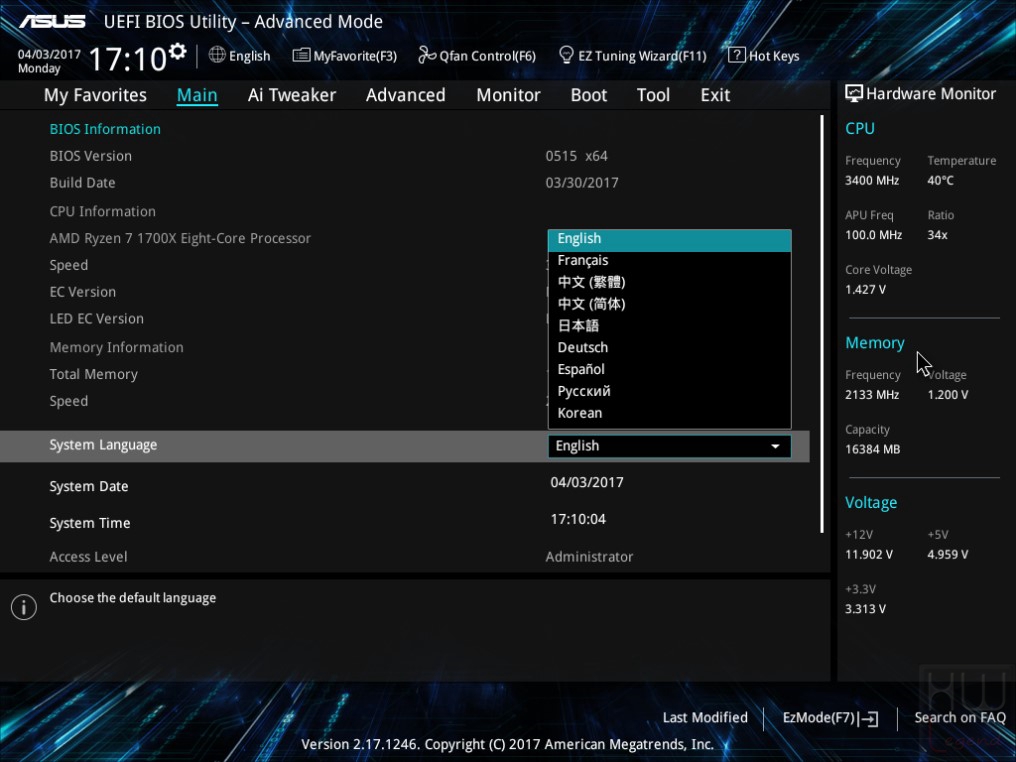
Task: Click the LED EC Version label
Action: tap(97, 319)
